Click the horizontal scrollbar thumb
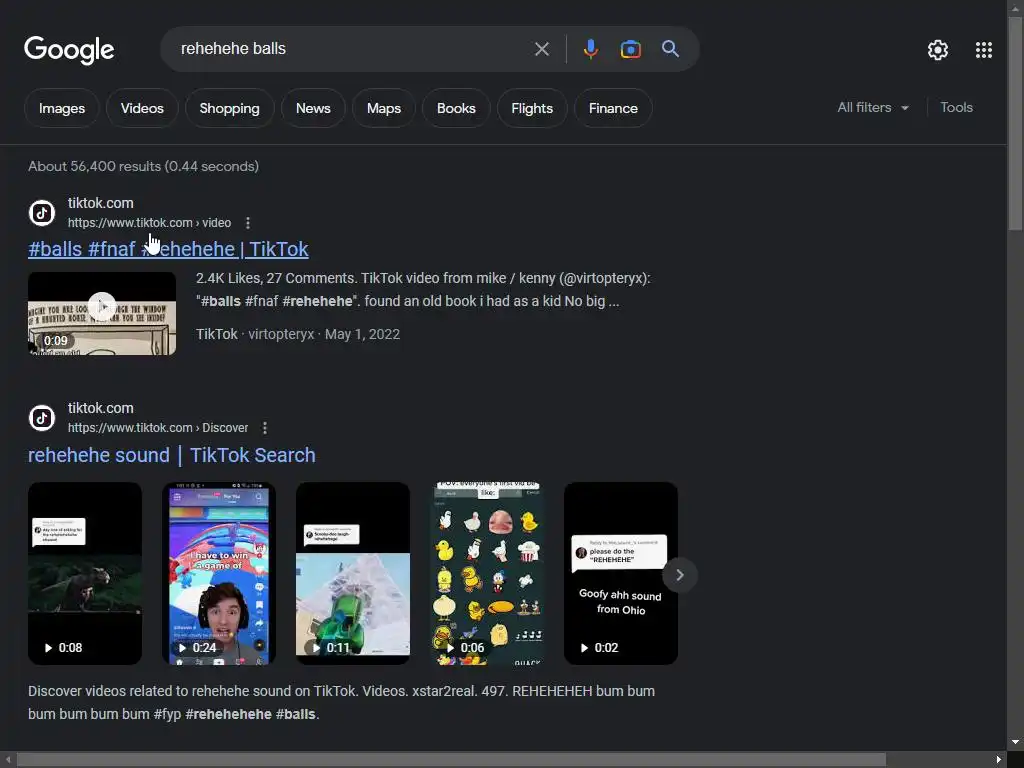The image size is (1024, 768). pyautogui.click(x=451, y=760)
